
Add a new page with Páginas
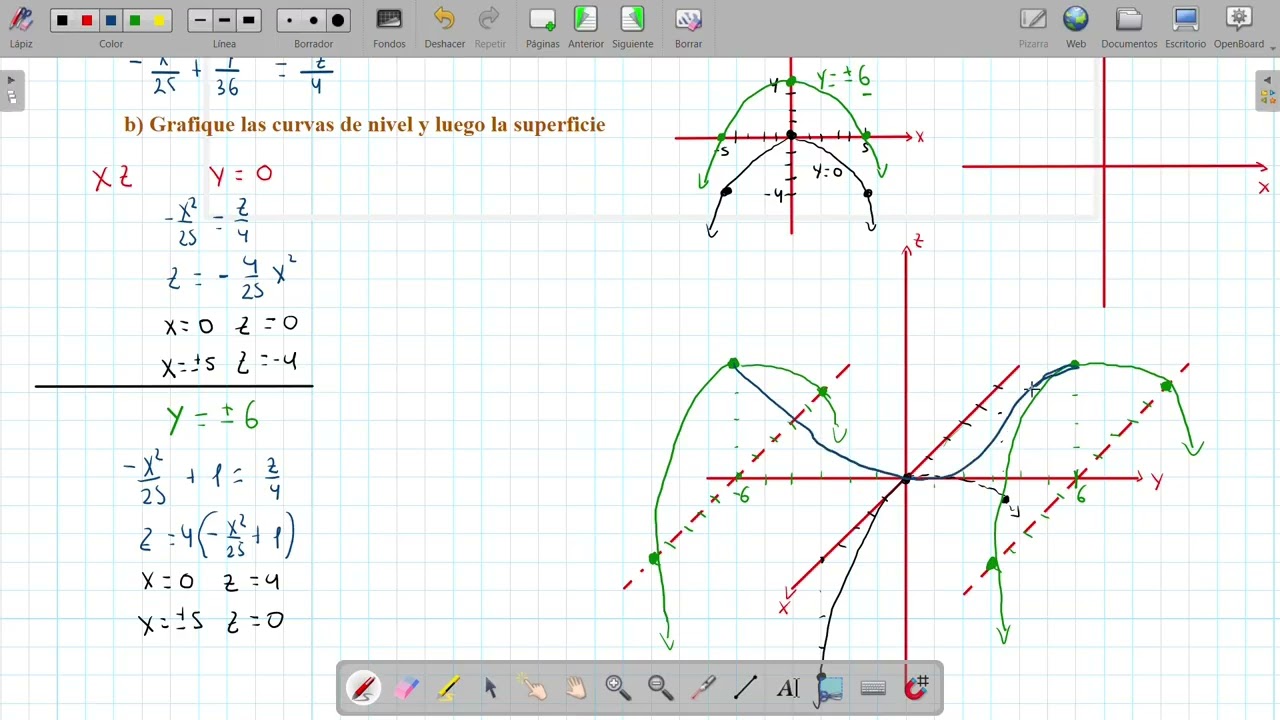click(542, 27)
